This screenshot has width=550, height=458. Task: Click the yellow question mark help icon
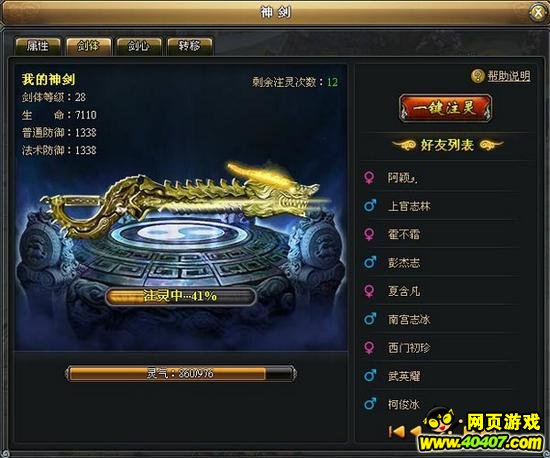pyautogui.click(x=477, y=76)
